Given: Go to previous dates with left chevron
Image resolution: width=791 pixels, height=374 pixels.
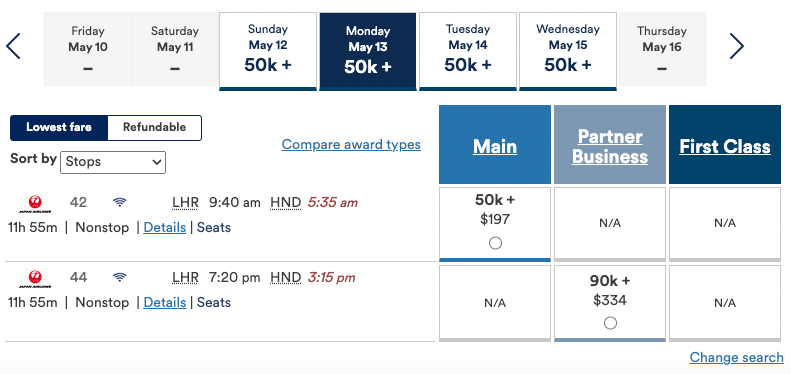Looking at the screenshot, I should (x=13, y=46).
